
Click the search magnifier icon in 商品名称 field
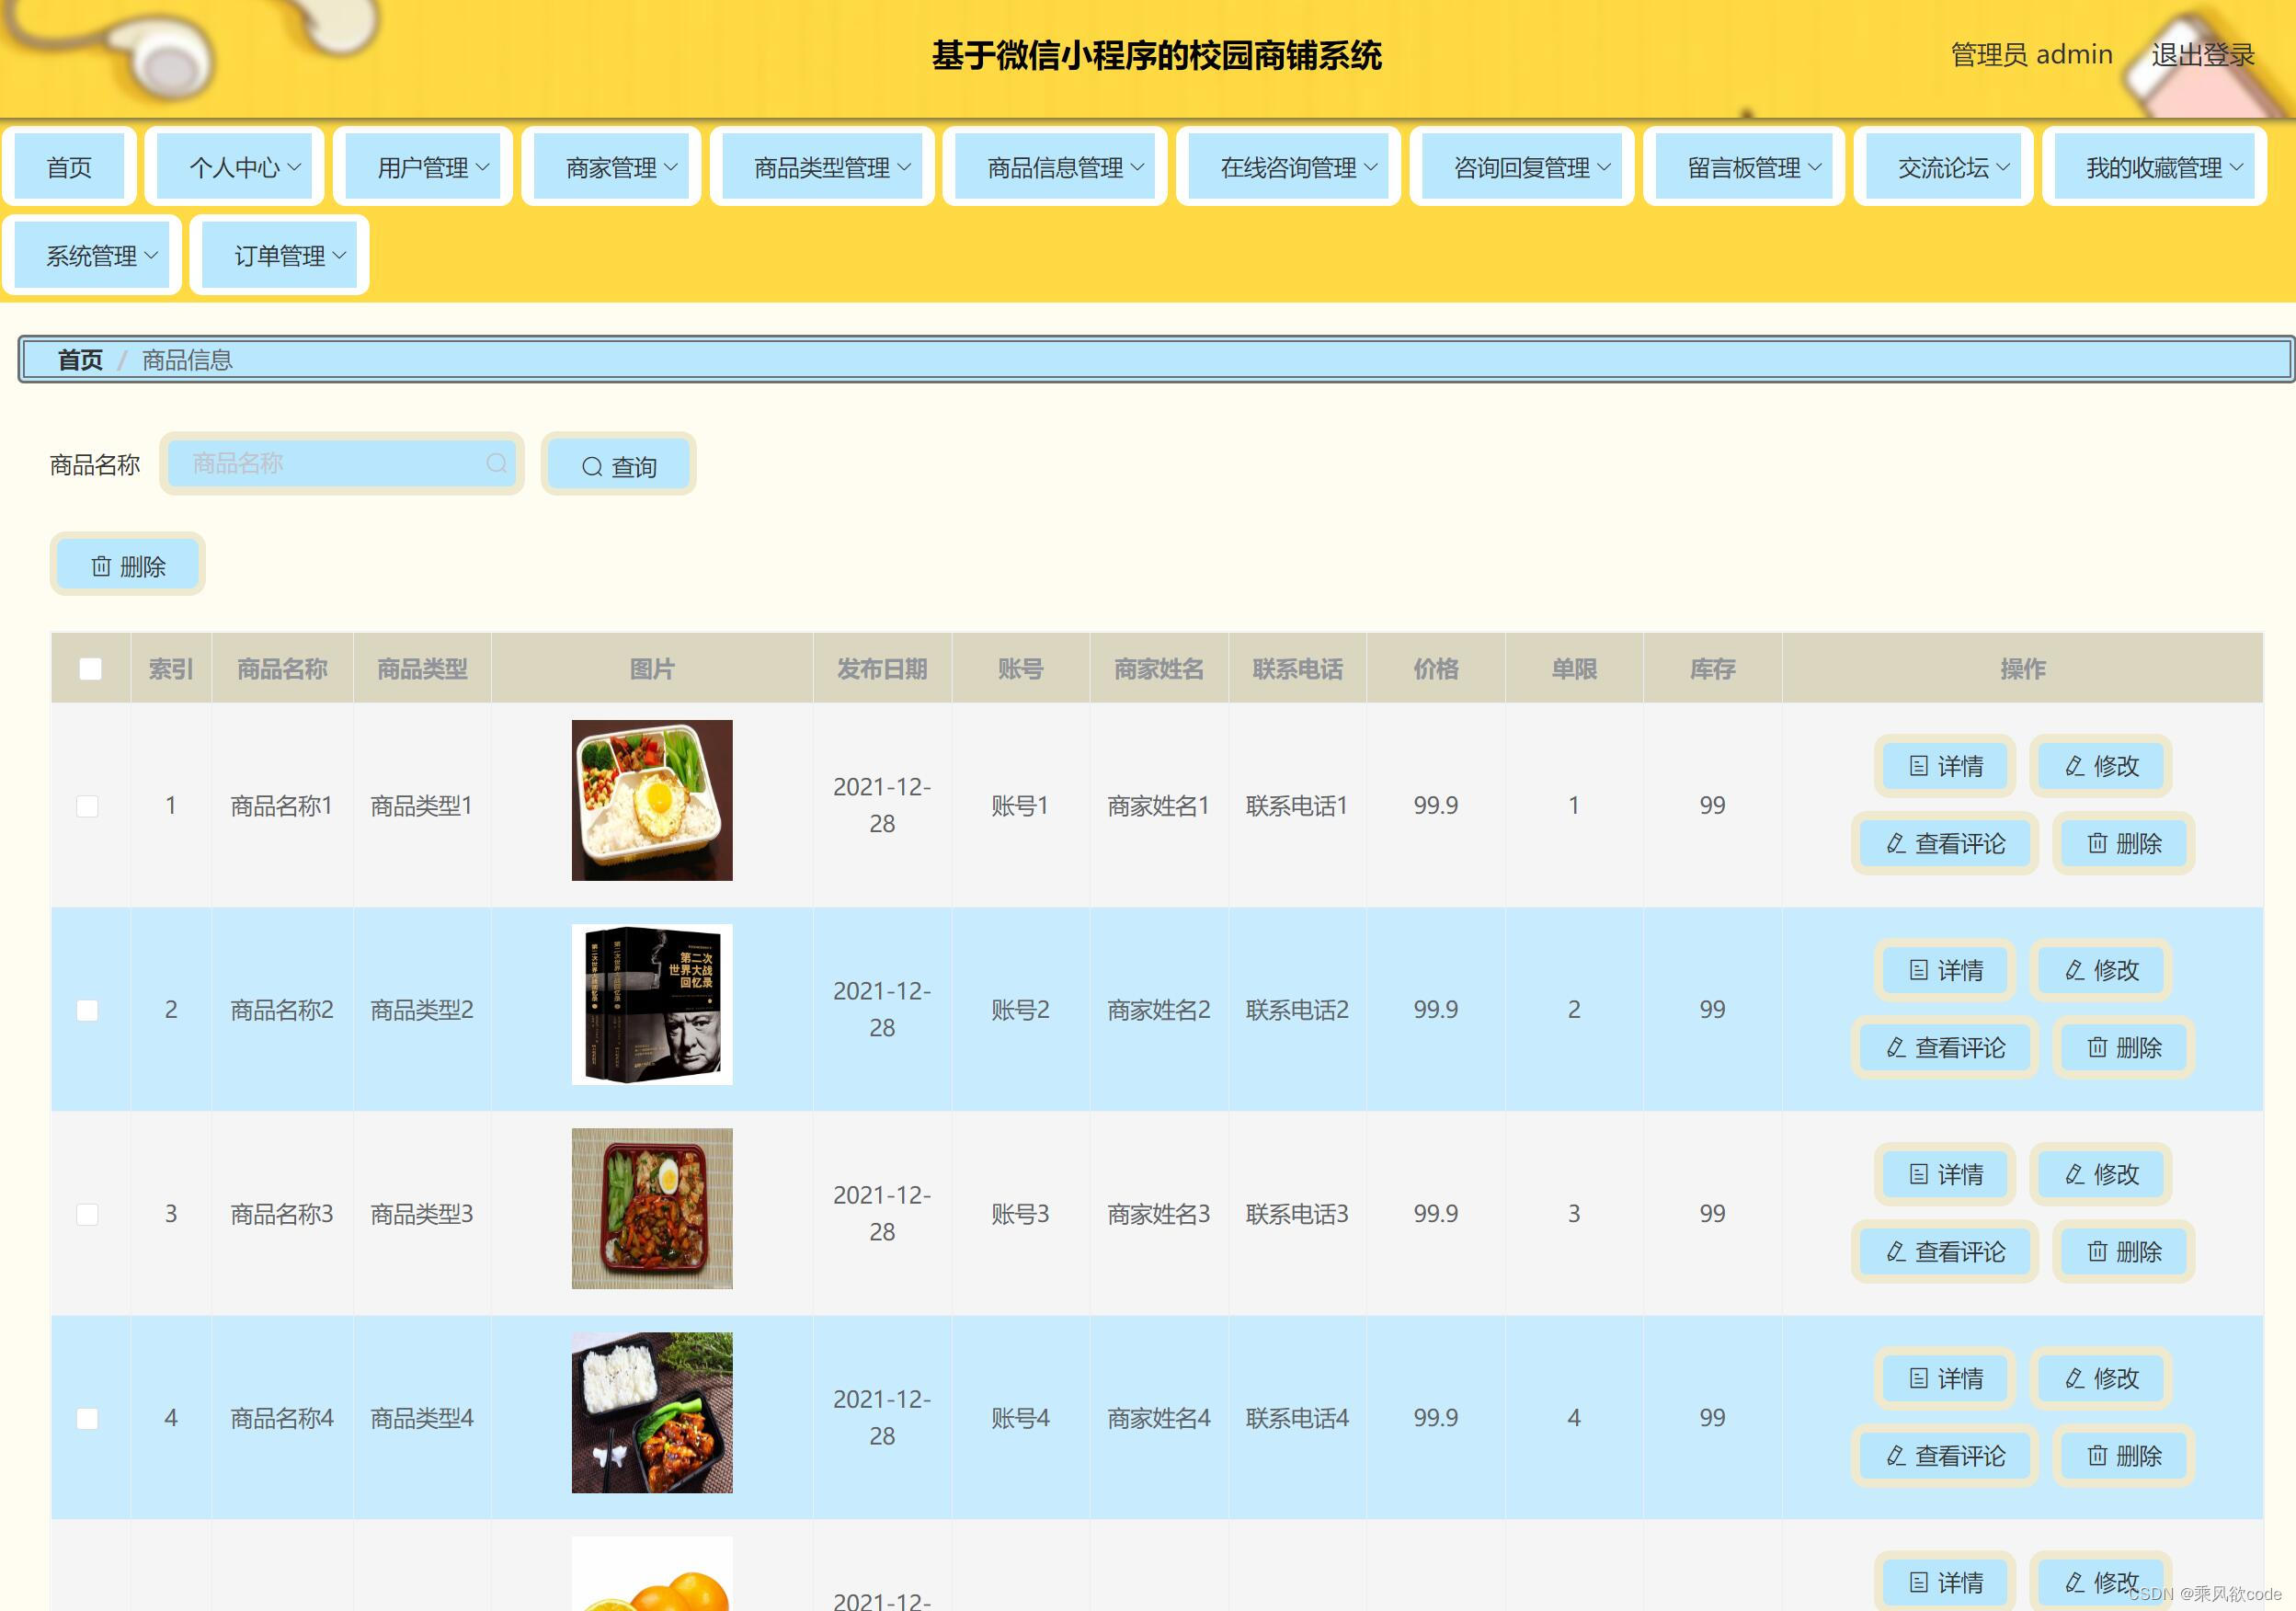tap(496, 463)
